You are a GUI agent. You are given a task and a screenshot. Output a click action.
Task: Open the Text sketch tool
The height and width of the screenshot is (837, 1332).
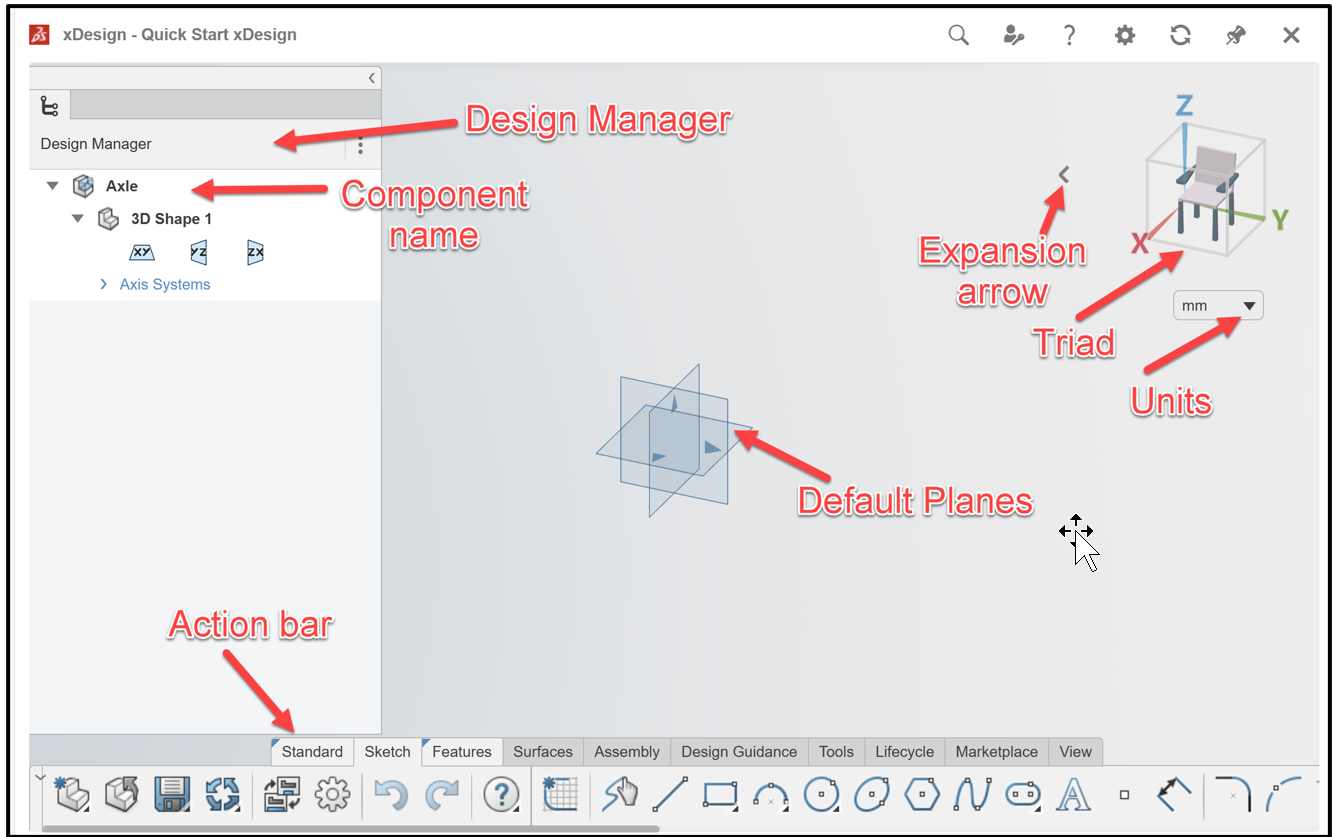[1073, 795]
